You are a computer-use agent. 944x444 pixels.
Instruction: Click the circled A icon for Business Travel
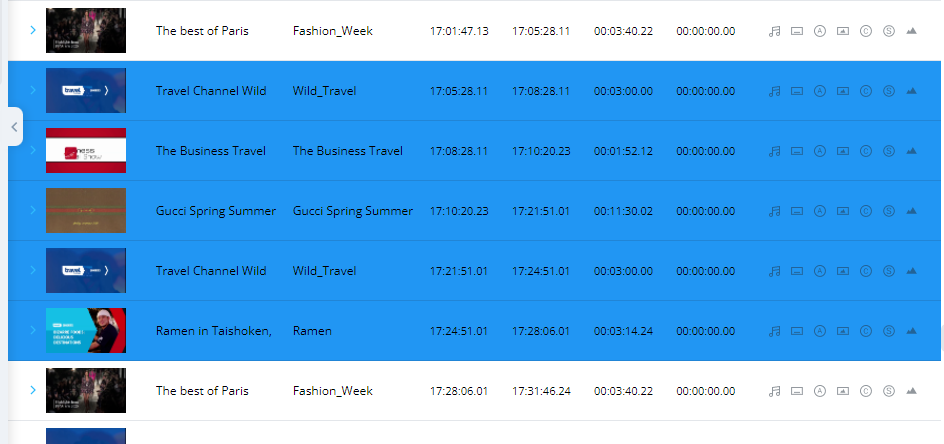(820, 151)
